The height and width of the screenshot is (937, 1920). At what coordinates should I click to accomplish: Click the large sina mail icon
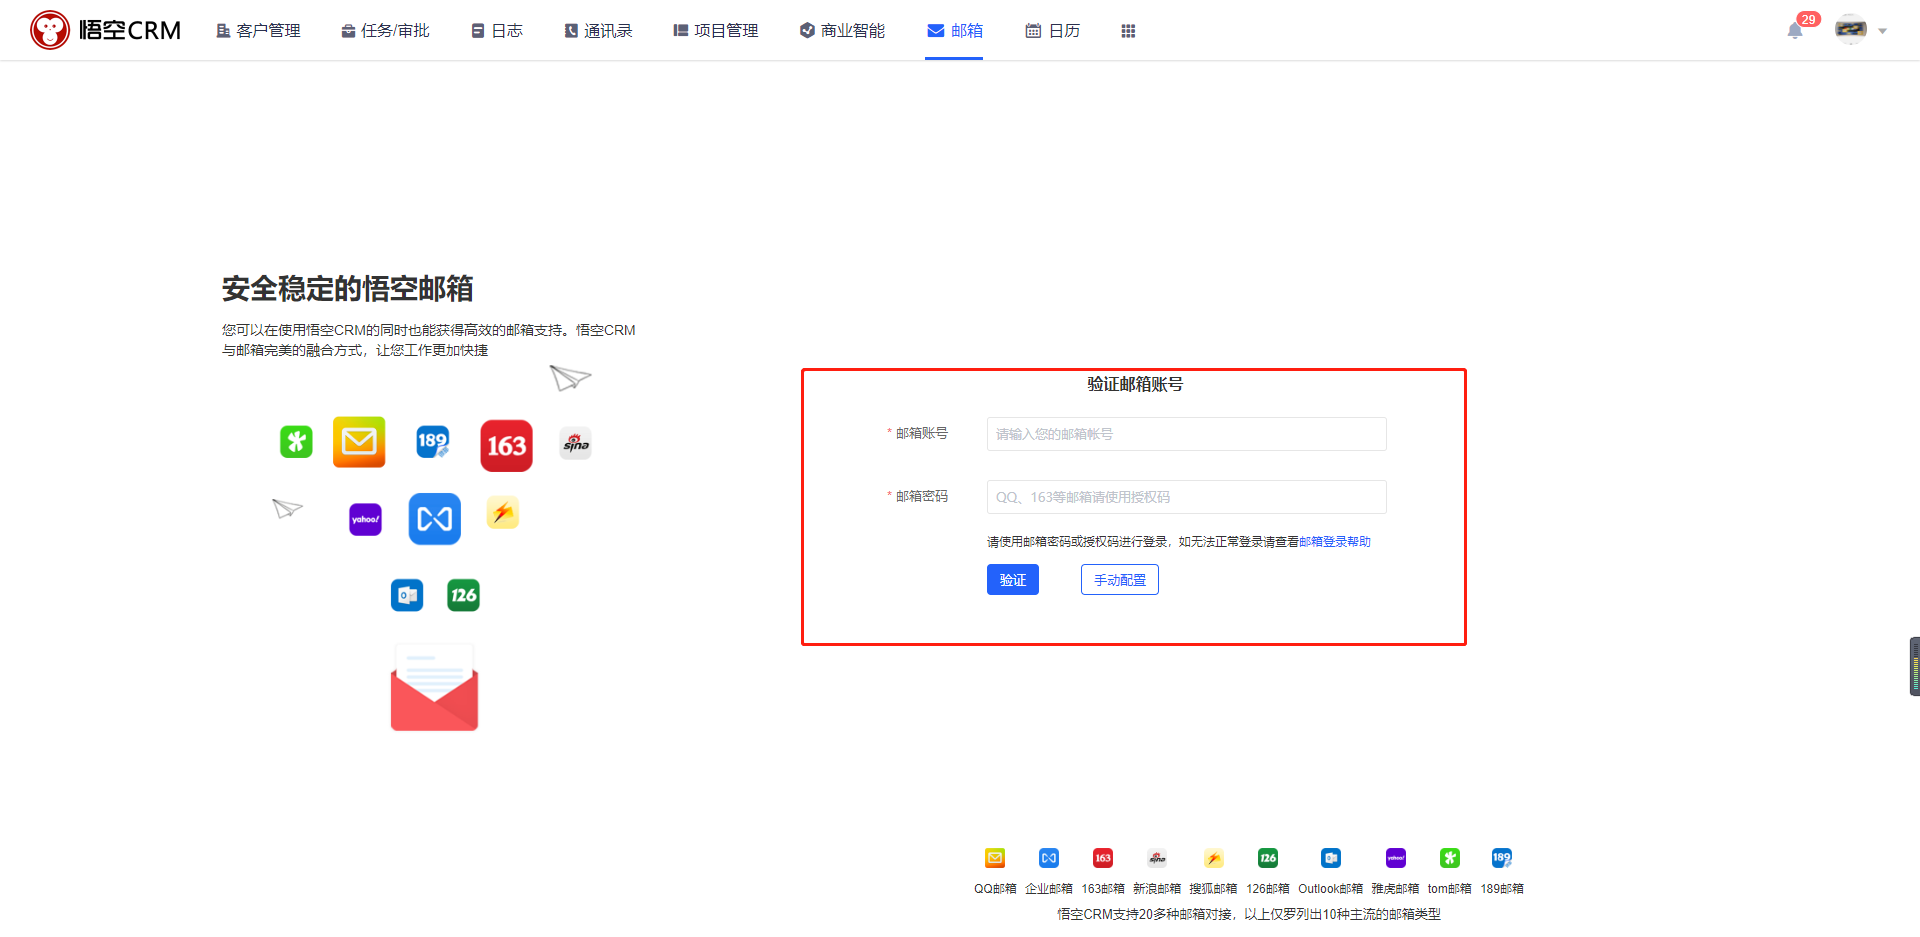575,443
